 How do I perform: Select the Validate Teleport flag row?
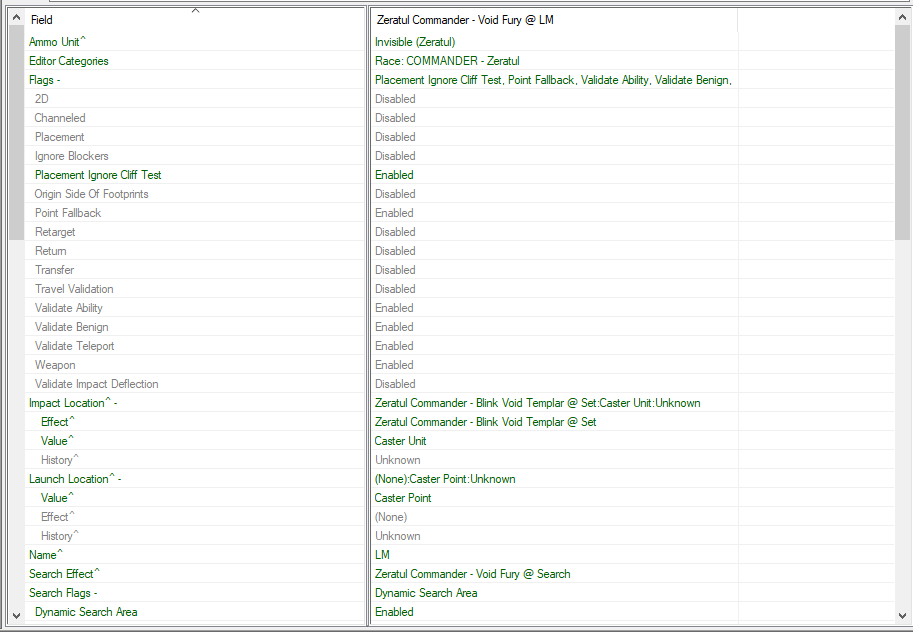[194, 346]
